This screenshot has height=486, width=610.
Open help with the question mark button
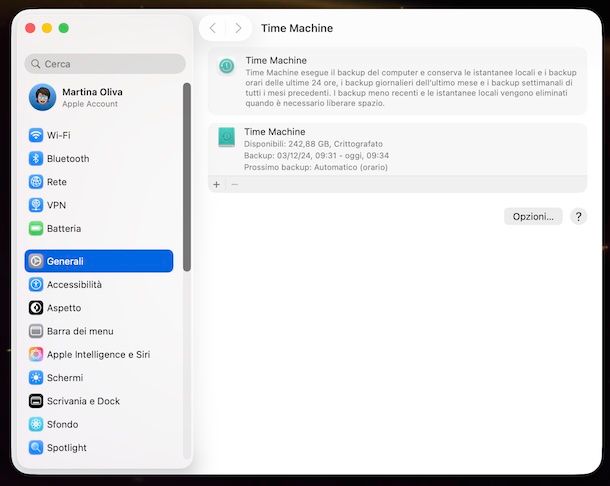578,216
